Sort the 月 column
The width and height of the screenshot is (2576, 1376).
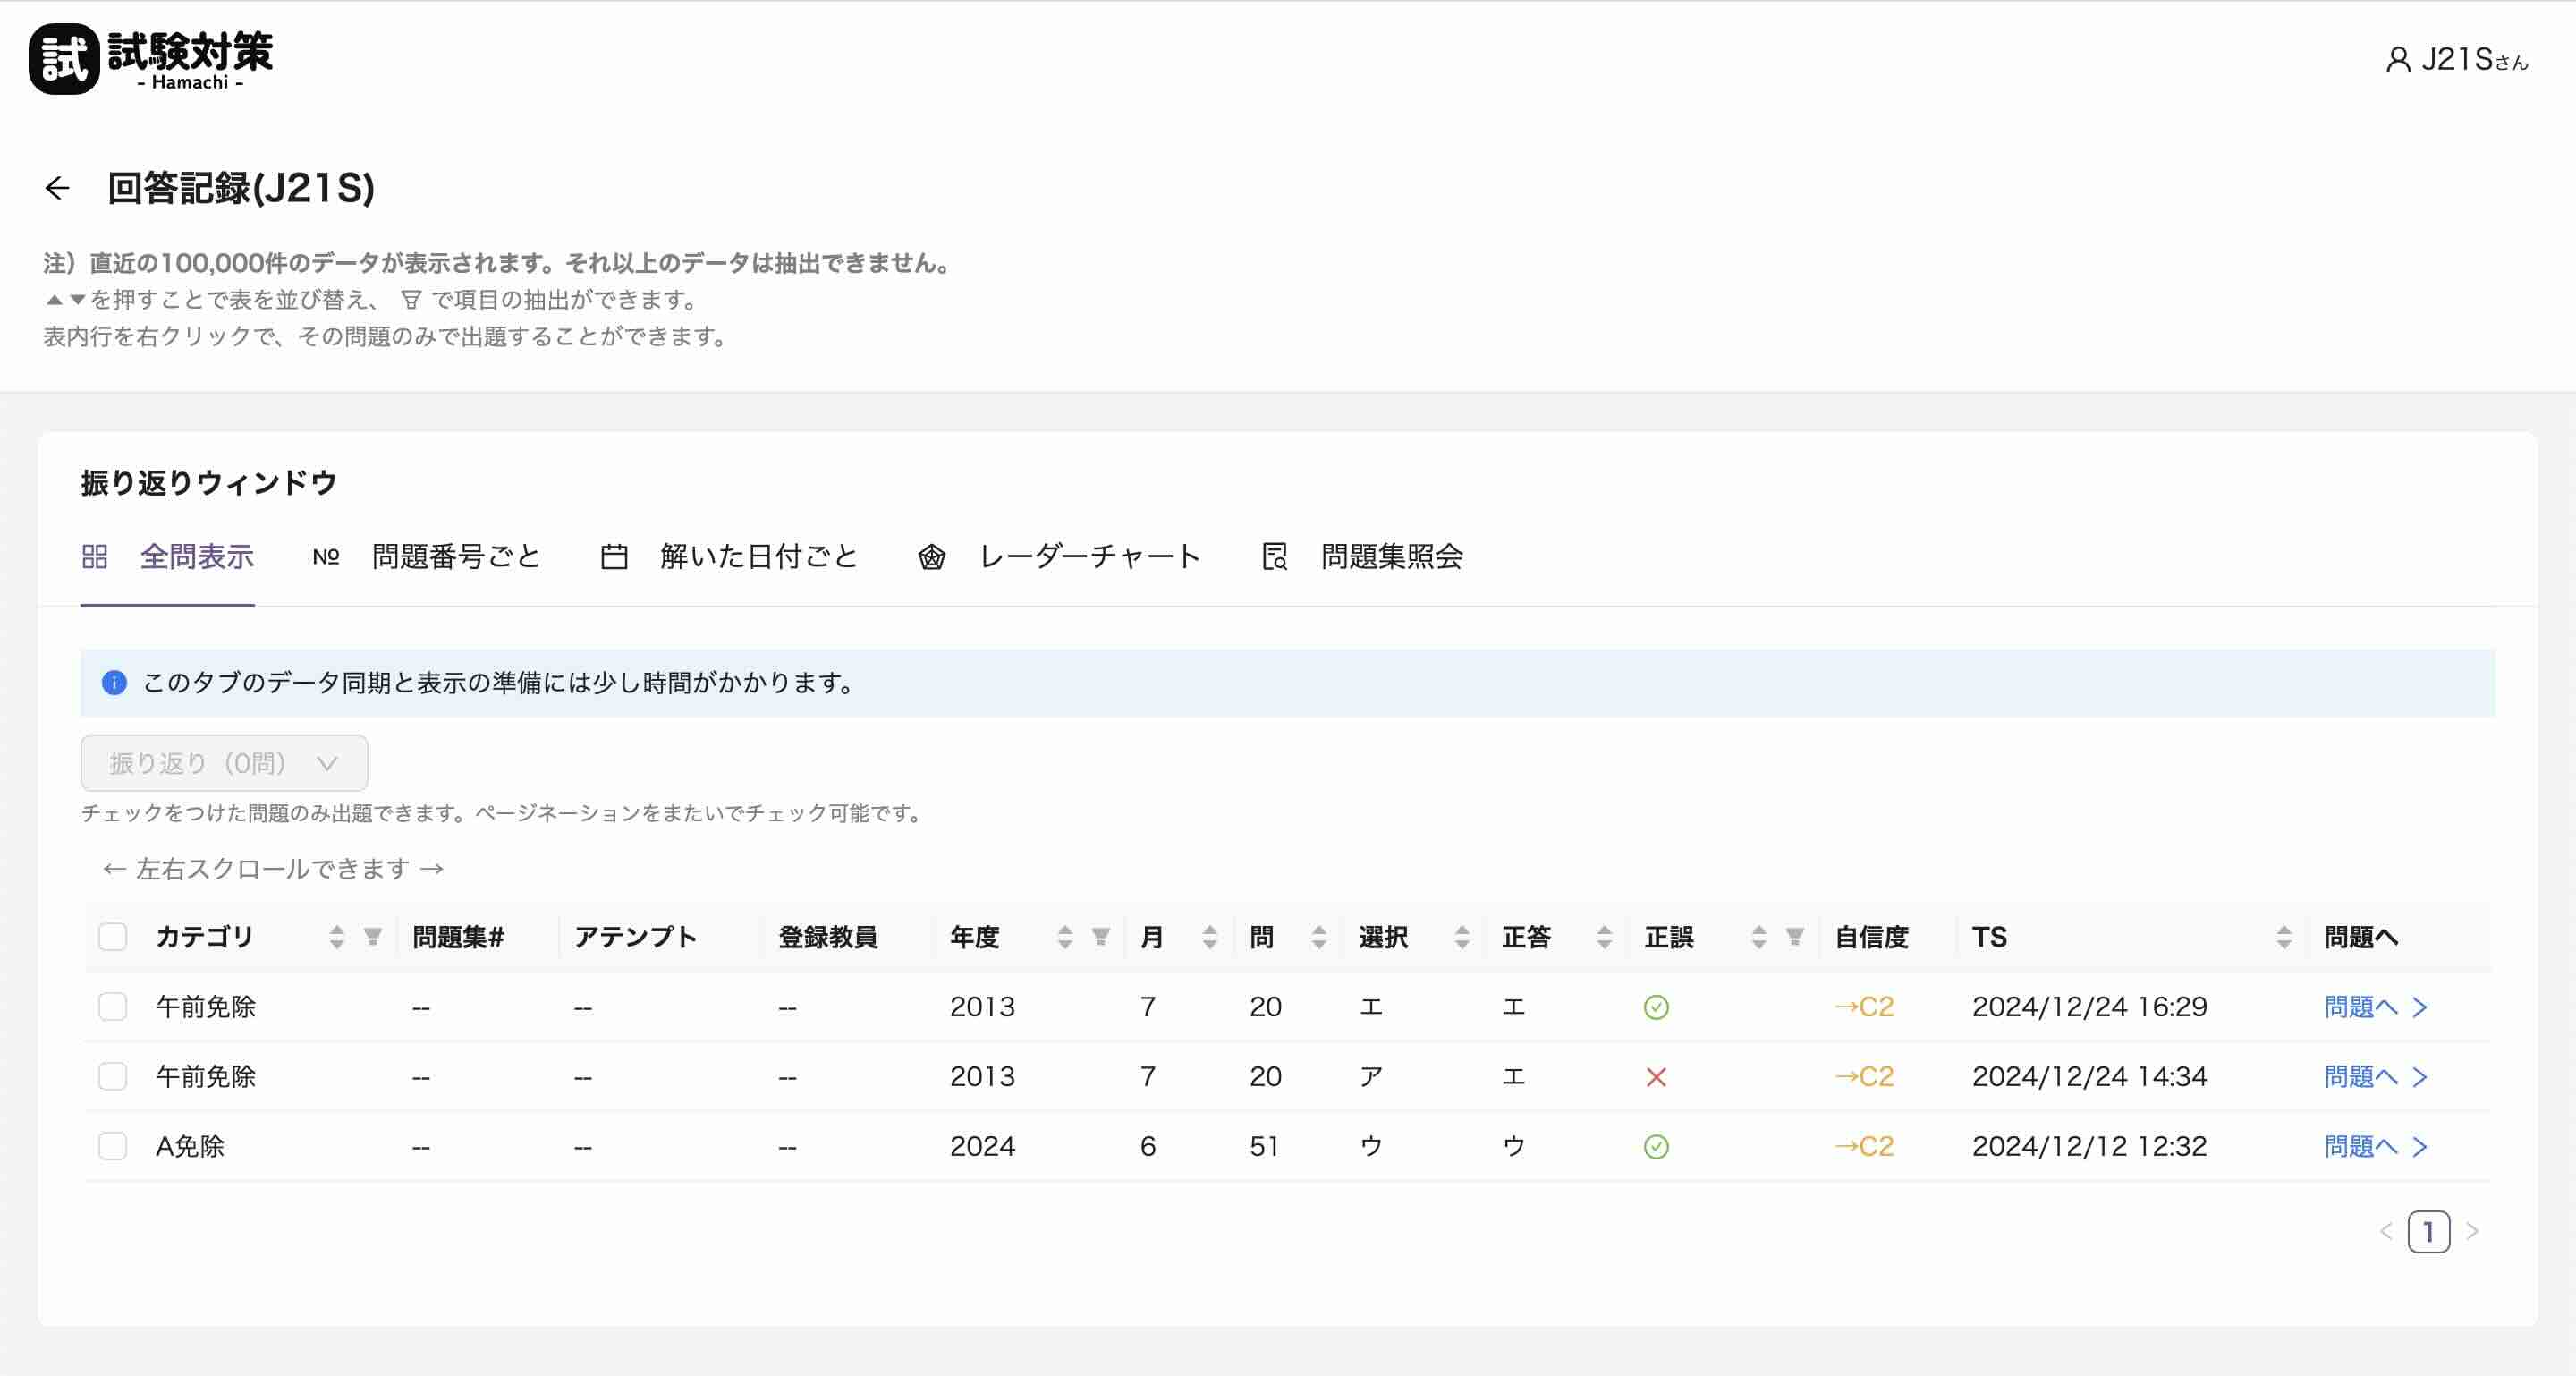tap(1209, 937)
